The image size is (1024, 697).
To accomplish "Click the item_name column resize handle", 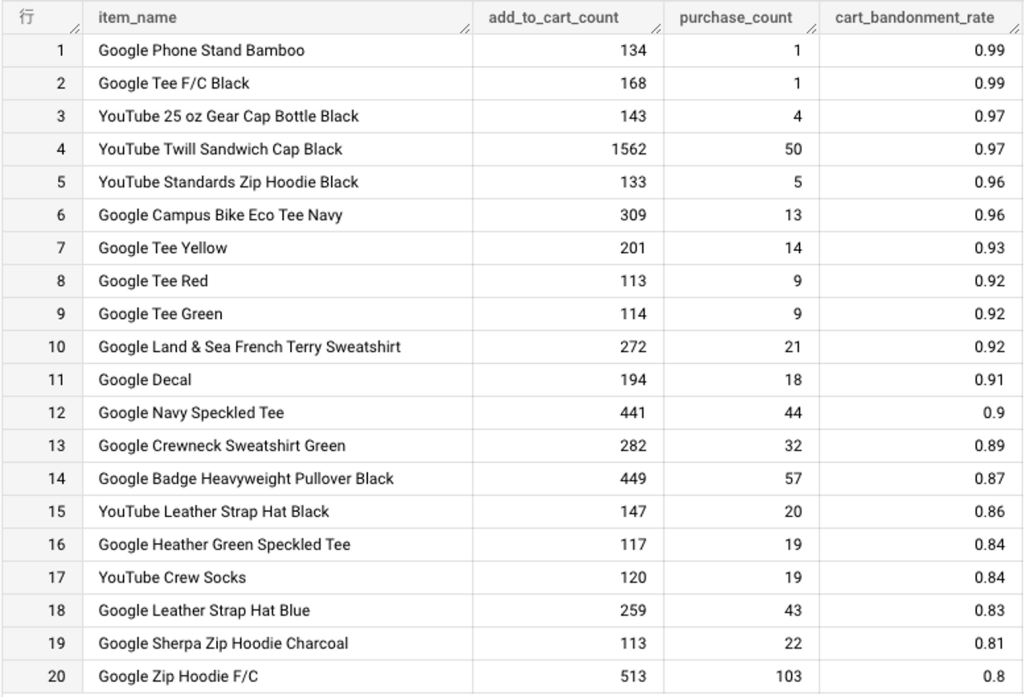I will pyautogui.click(x=465, y=28).
